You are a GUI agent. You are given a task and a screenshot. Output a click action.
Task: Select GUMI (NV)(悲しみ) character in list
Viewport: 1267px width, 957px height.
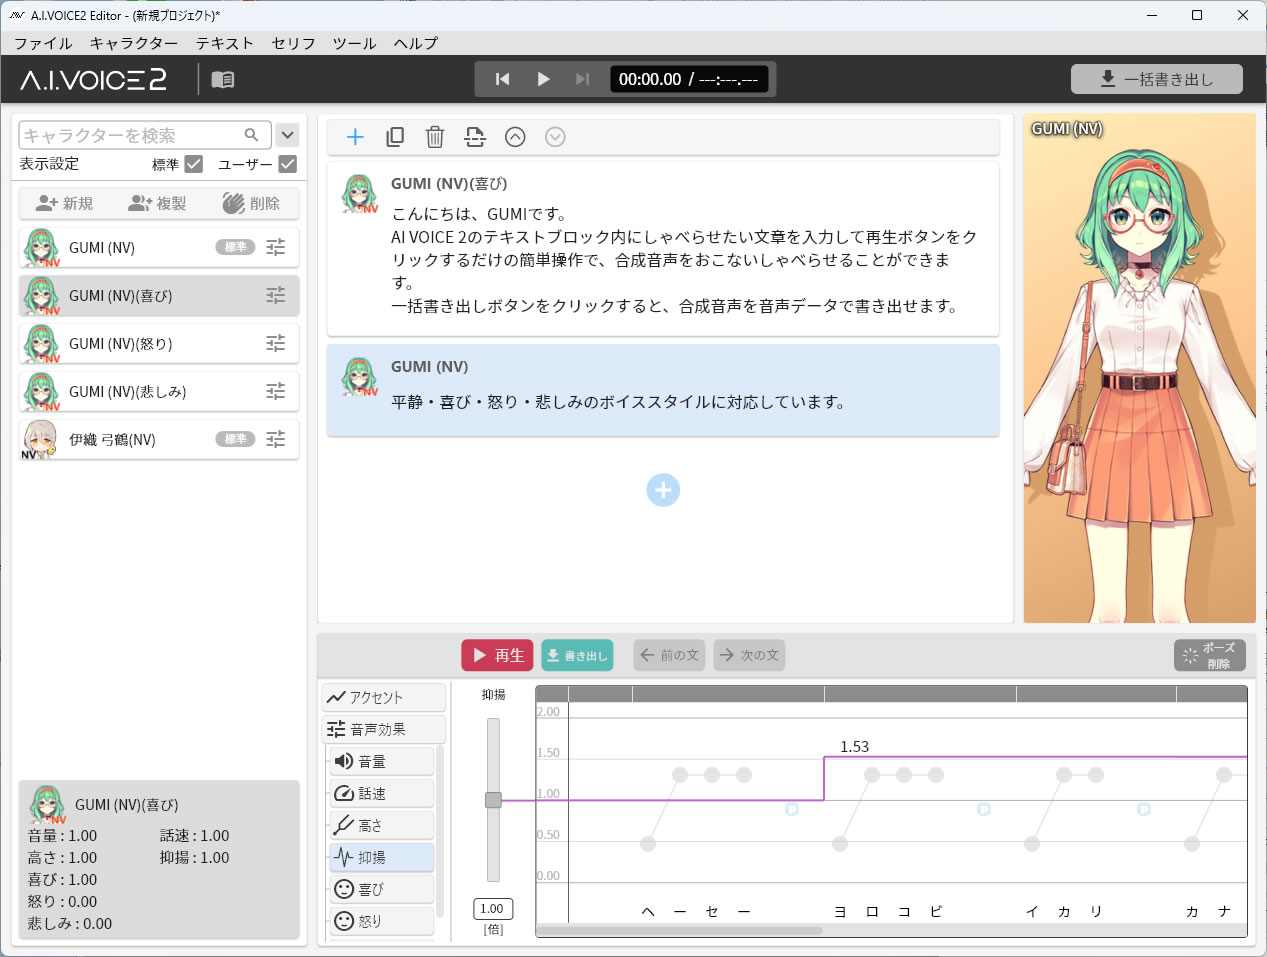[x=159, y=391]
